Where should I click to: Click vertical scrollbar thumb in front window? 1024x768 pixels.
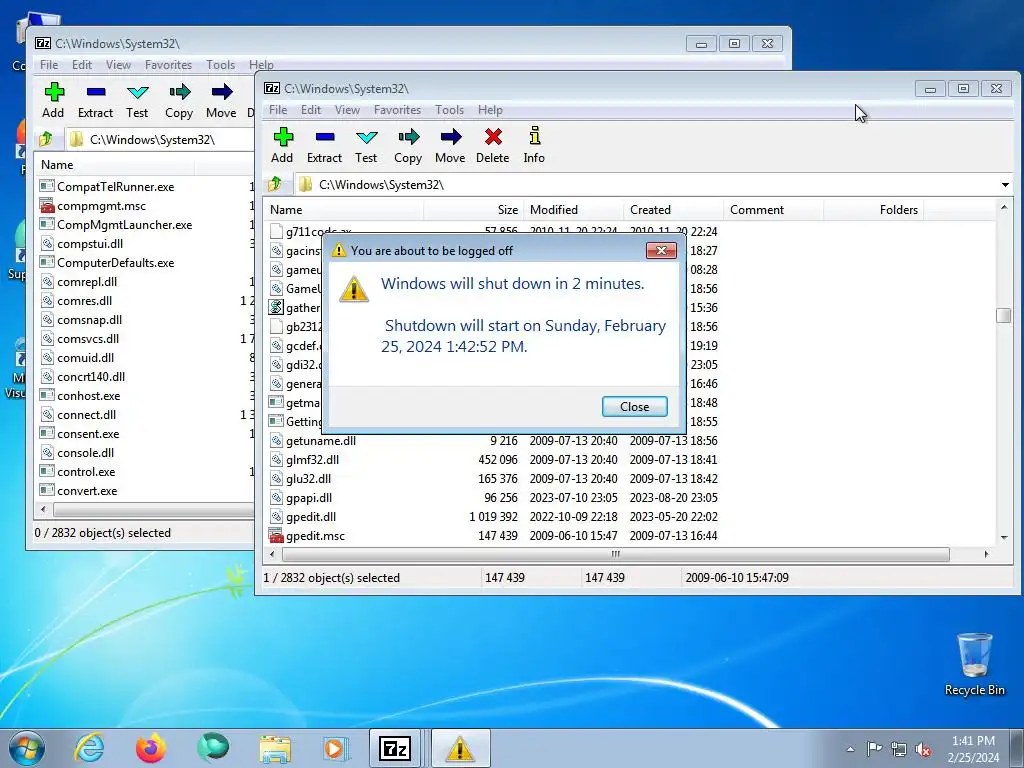tap(1004, 315)
